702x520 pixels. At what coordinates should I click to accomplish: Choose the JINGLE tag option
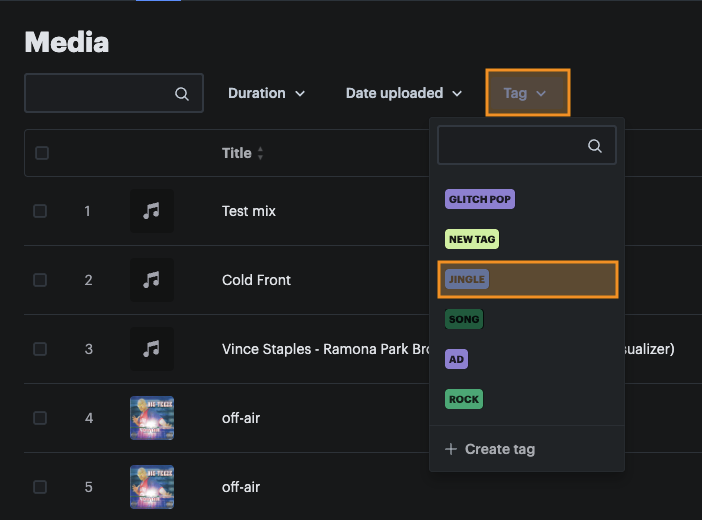tap(467, 279)
